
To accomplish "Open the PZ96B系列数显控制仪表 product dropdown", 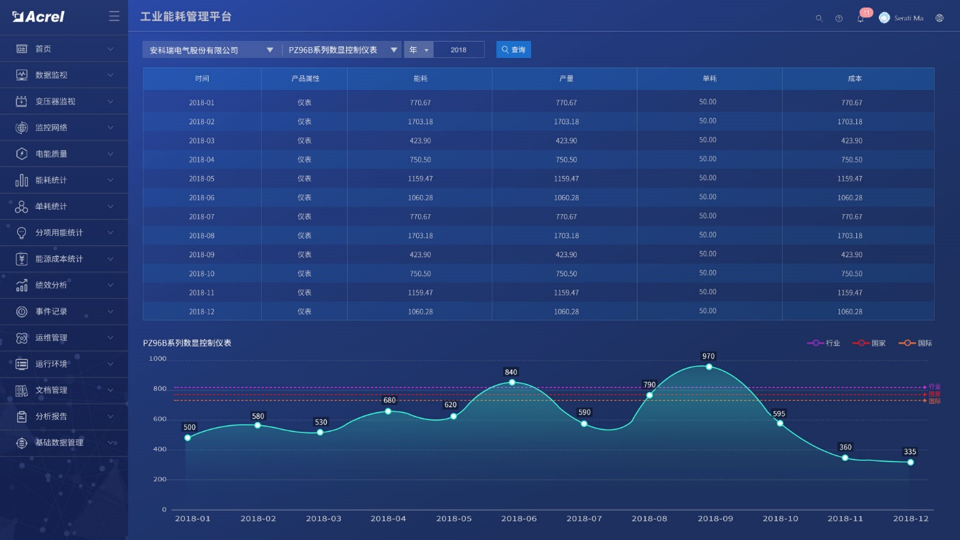I will click(x=341, y=50).
